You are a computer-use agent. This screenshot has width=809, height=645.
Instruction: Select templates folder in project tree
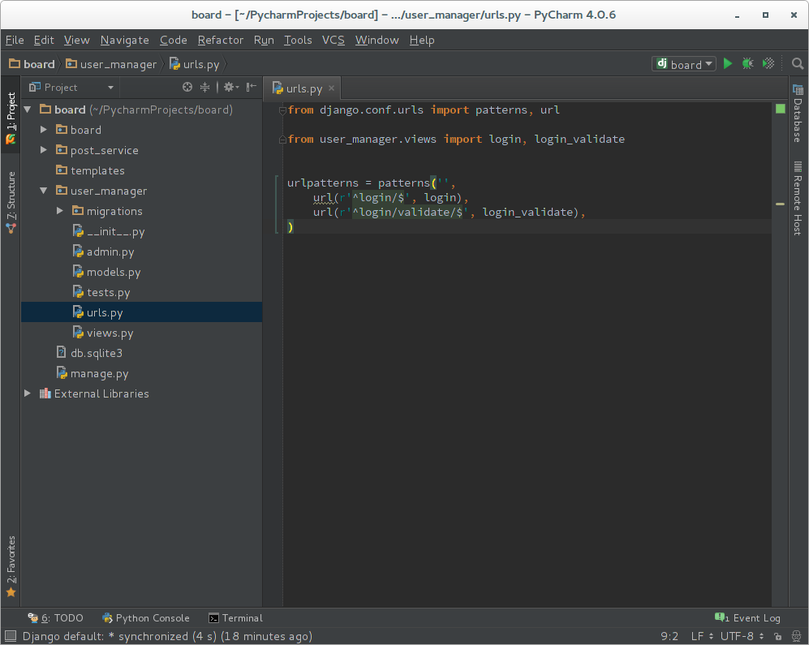point(90,170)
